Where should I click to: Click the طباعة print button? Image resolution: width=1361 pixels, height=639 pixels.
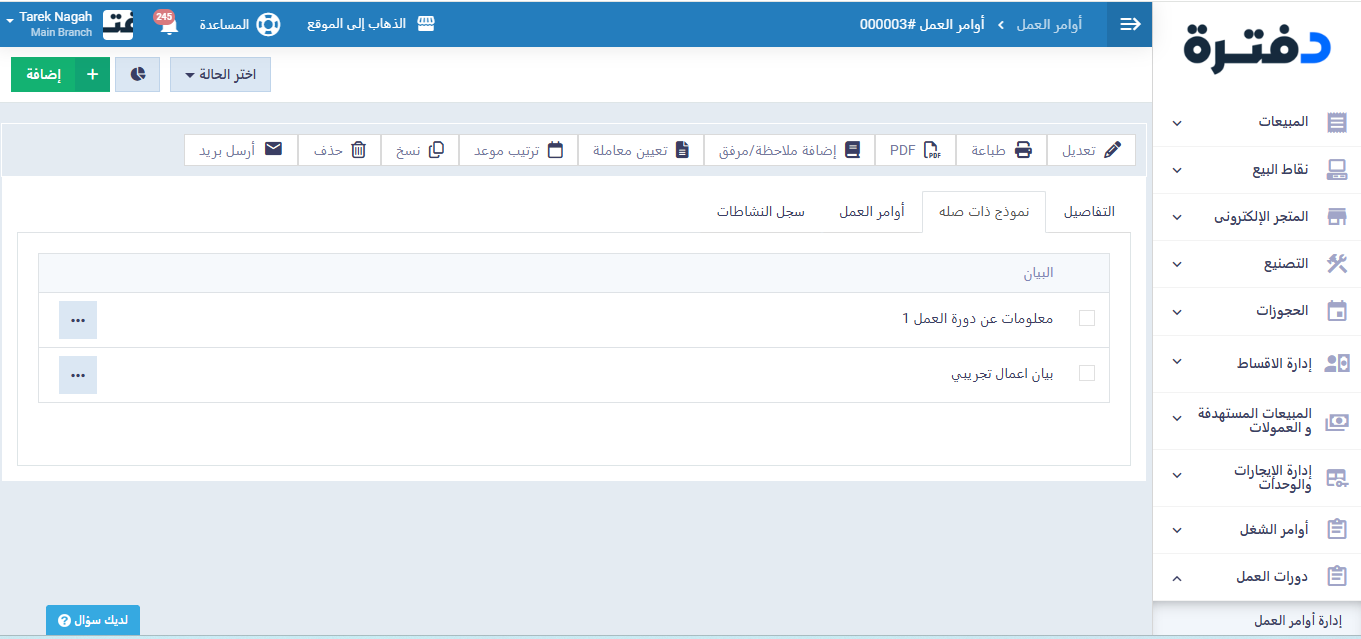1001,150
